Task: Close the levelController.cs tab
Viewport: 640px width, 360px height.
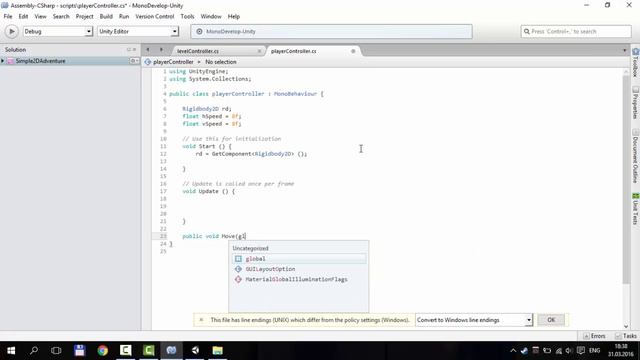Action: click(259, 51)
